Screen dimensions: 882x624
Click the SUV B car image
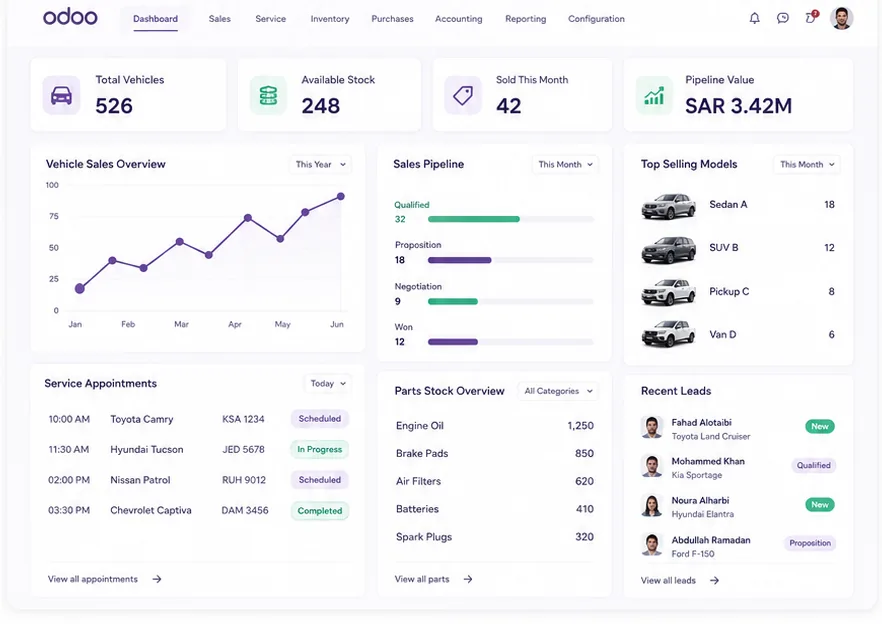(669, 250)
